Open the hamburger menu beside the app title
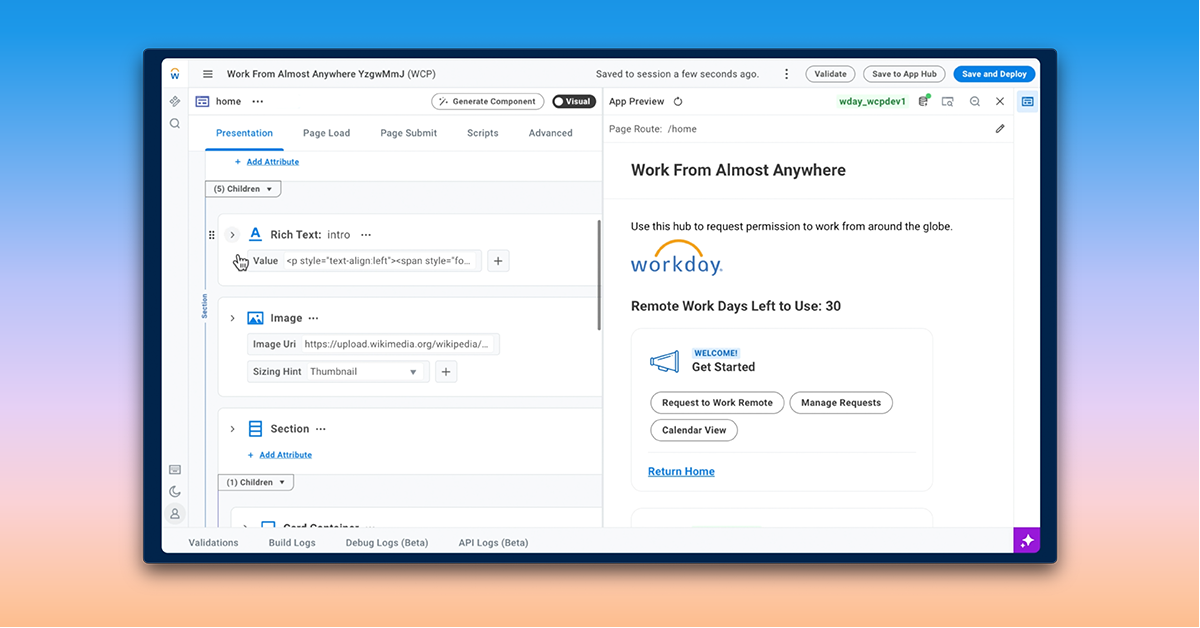The height and width of the screenshot is (628, 1200). click(208, 74)
